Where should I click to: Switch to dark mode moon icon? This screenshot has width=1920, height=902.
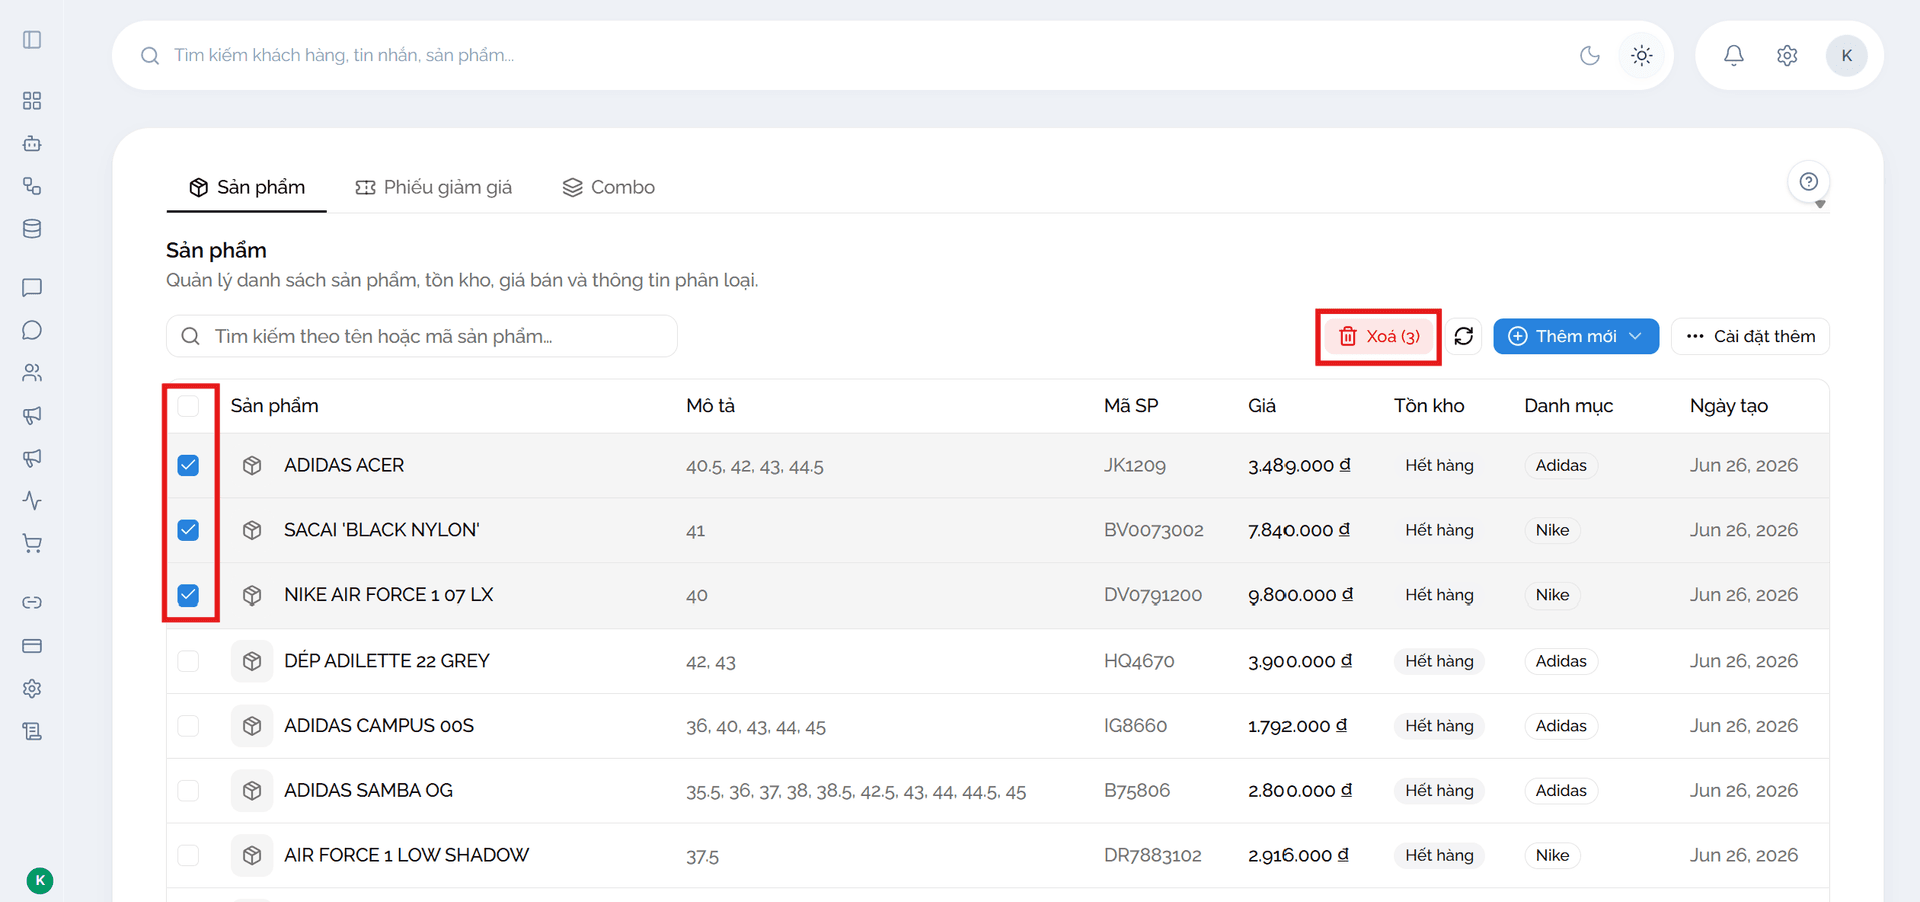[x=1590, y=56]
